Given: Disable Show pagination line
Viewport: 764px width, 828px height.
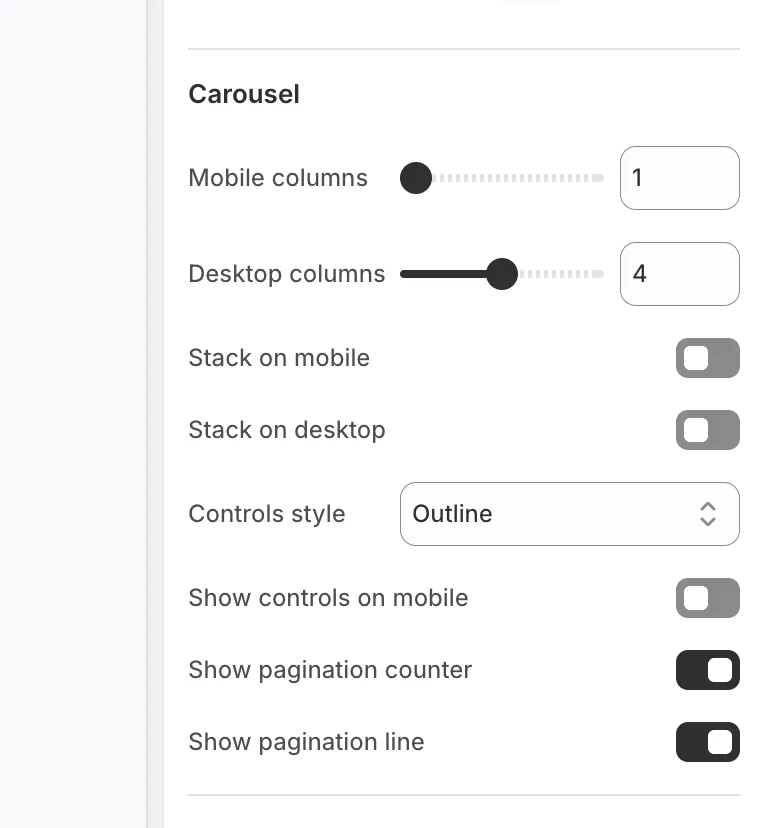Looking at the screenshot, I should click(708, 742).
